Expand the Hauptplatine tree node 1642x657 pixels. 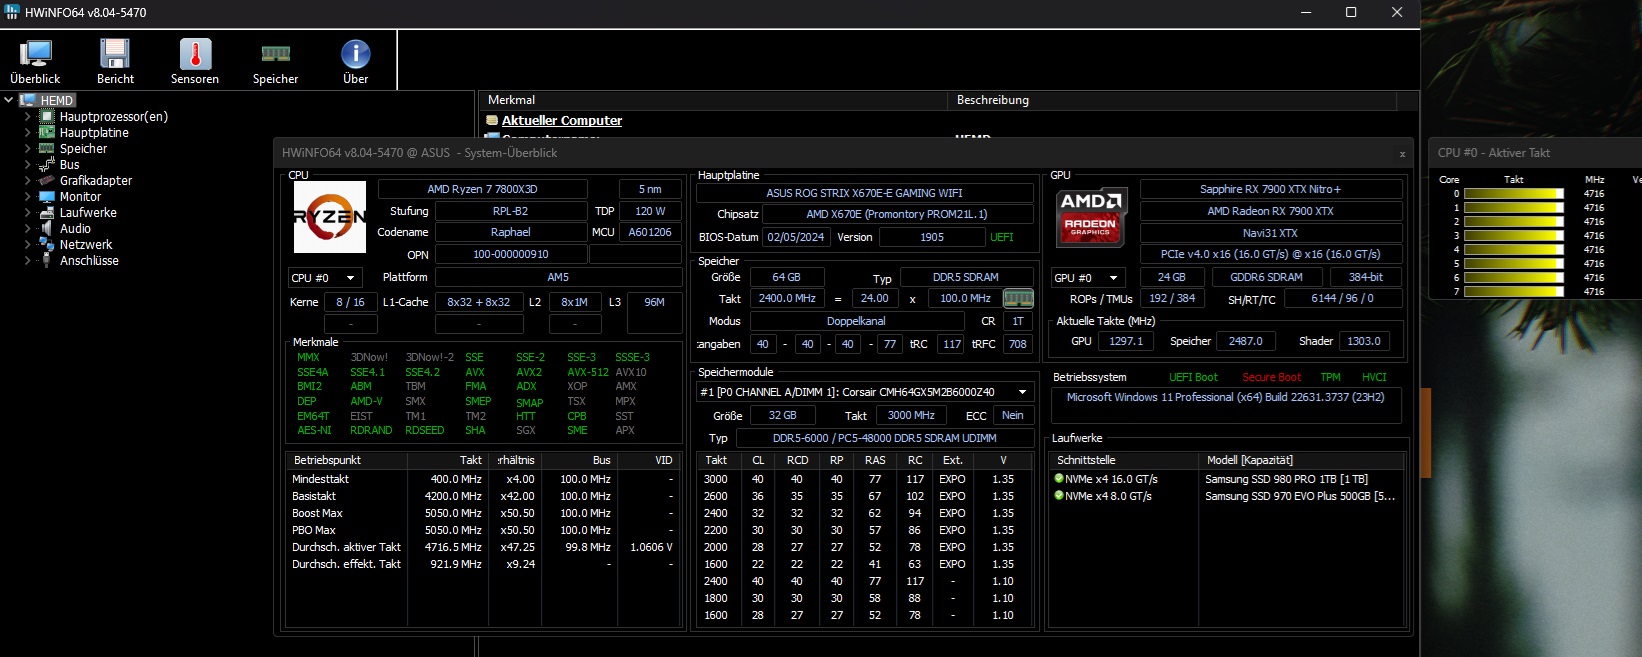[28, 133]
